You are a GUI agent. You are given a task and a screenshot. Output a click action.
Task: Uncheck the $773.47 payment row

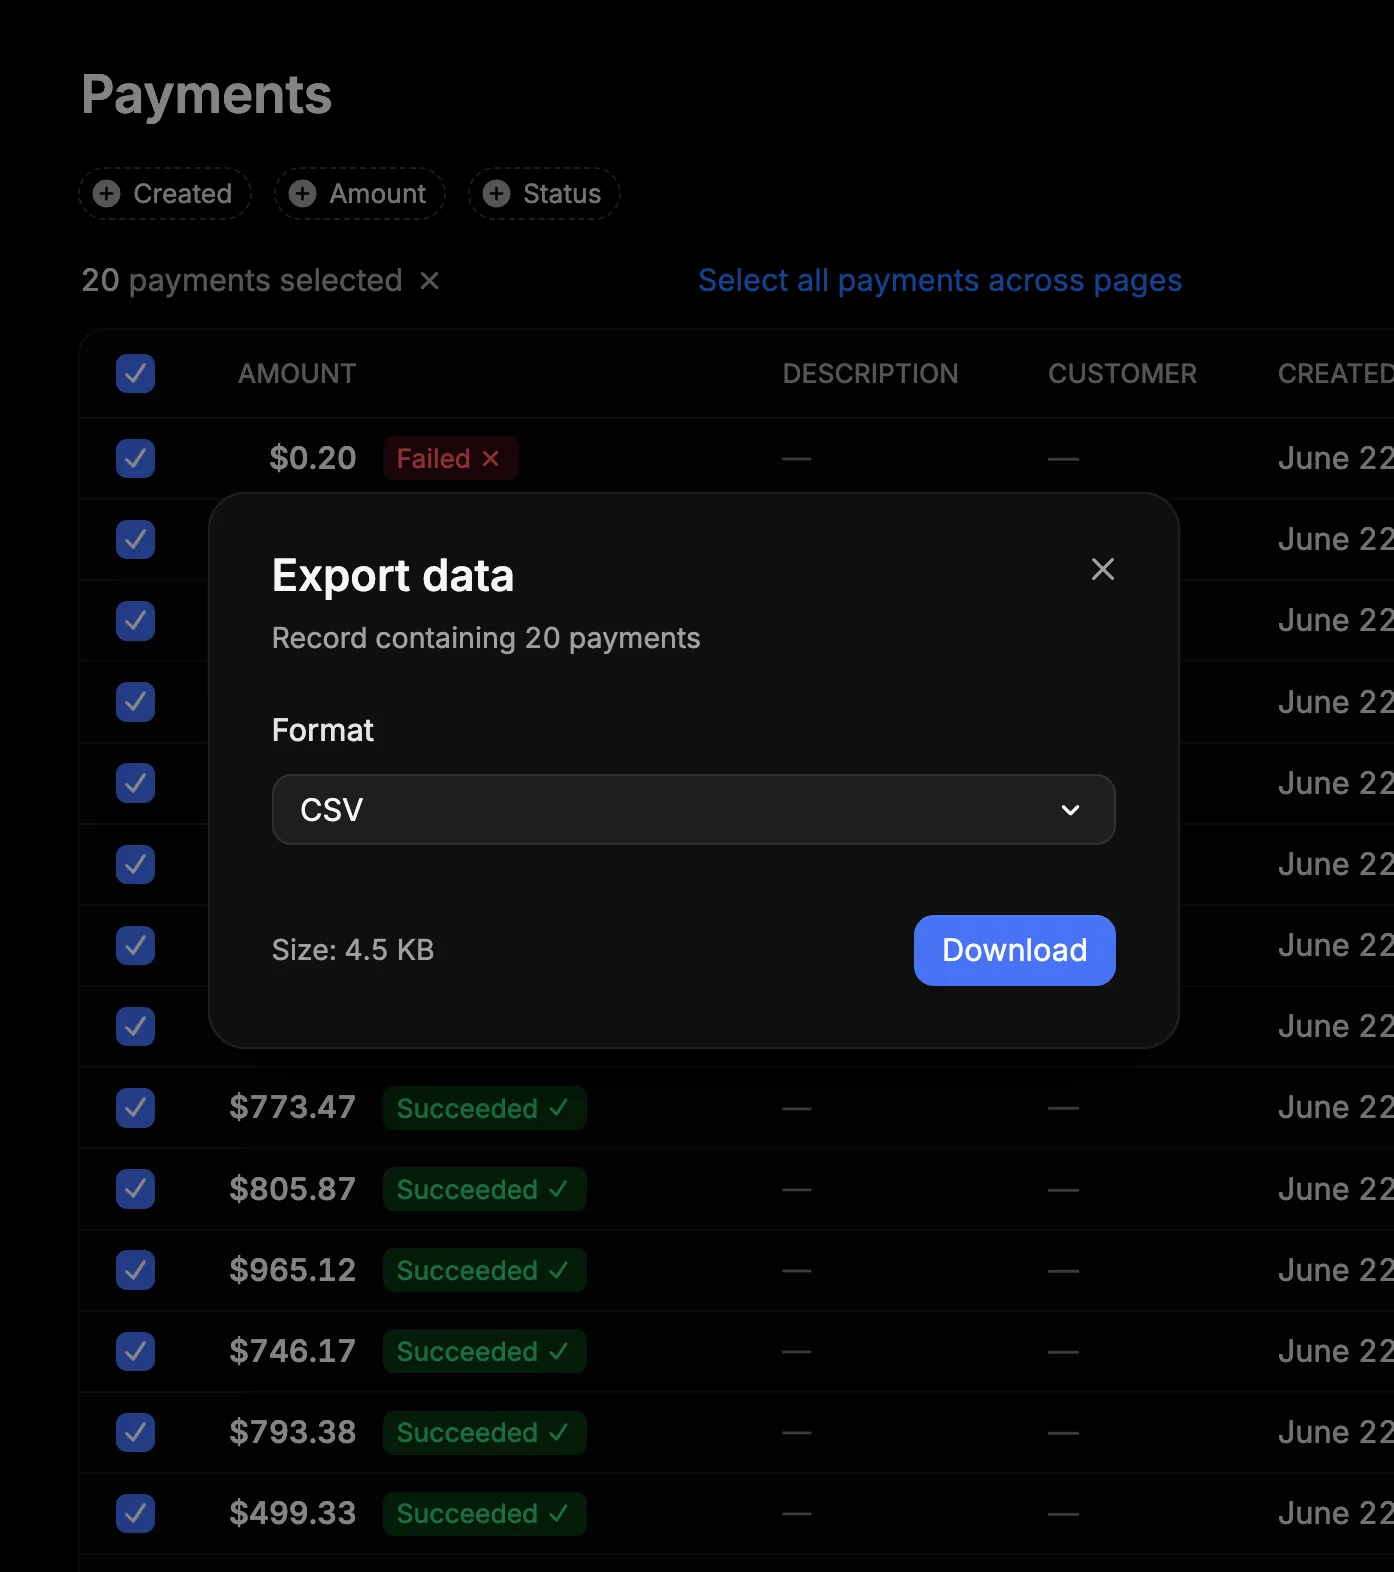click(x=135, y=1108)
